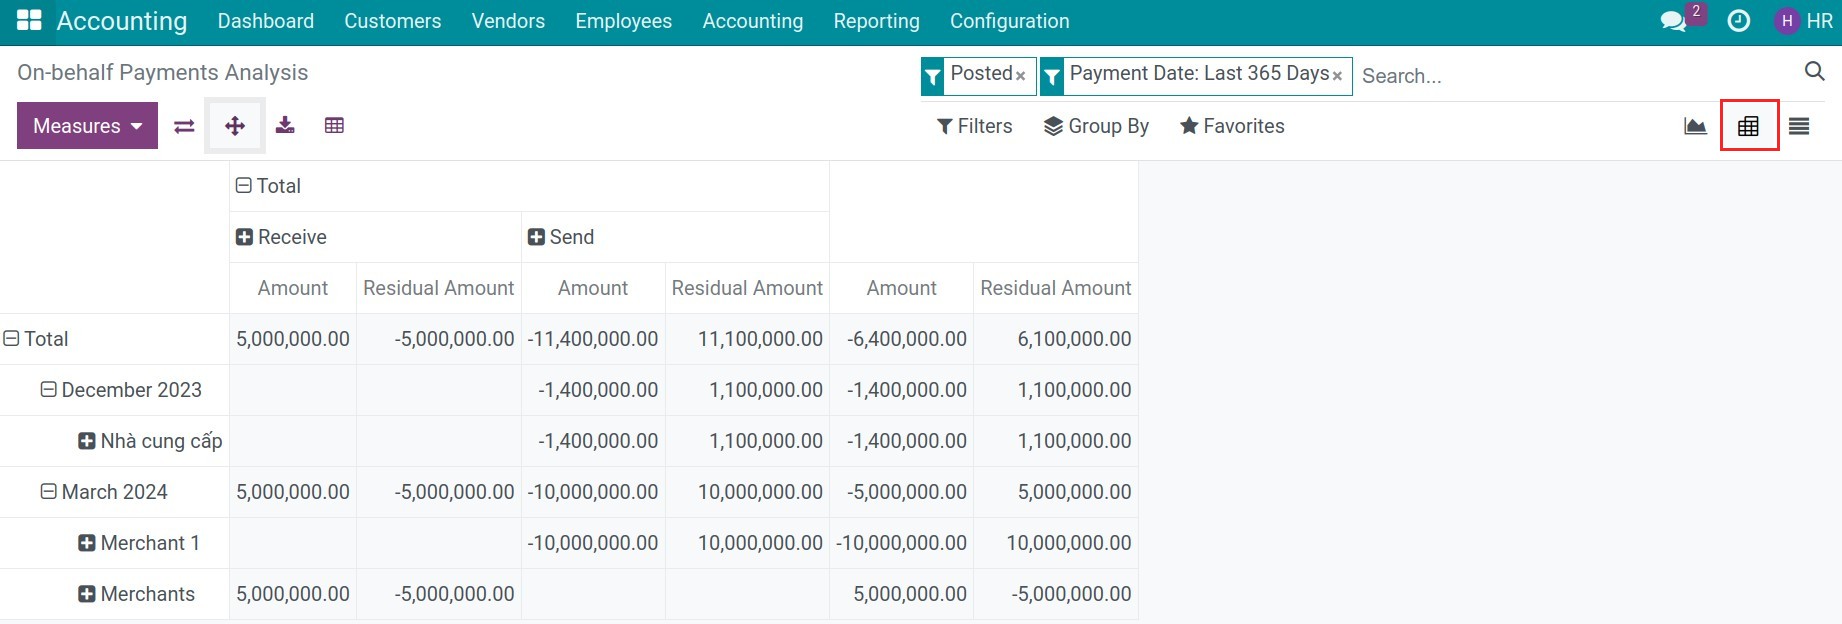Viewport: 1842px width, 624px height.
Task: Click the Total row 6,100,000.00 cell
Action: coord(1056,339)
